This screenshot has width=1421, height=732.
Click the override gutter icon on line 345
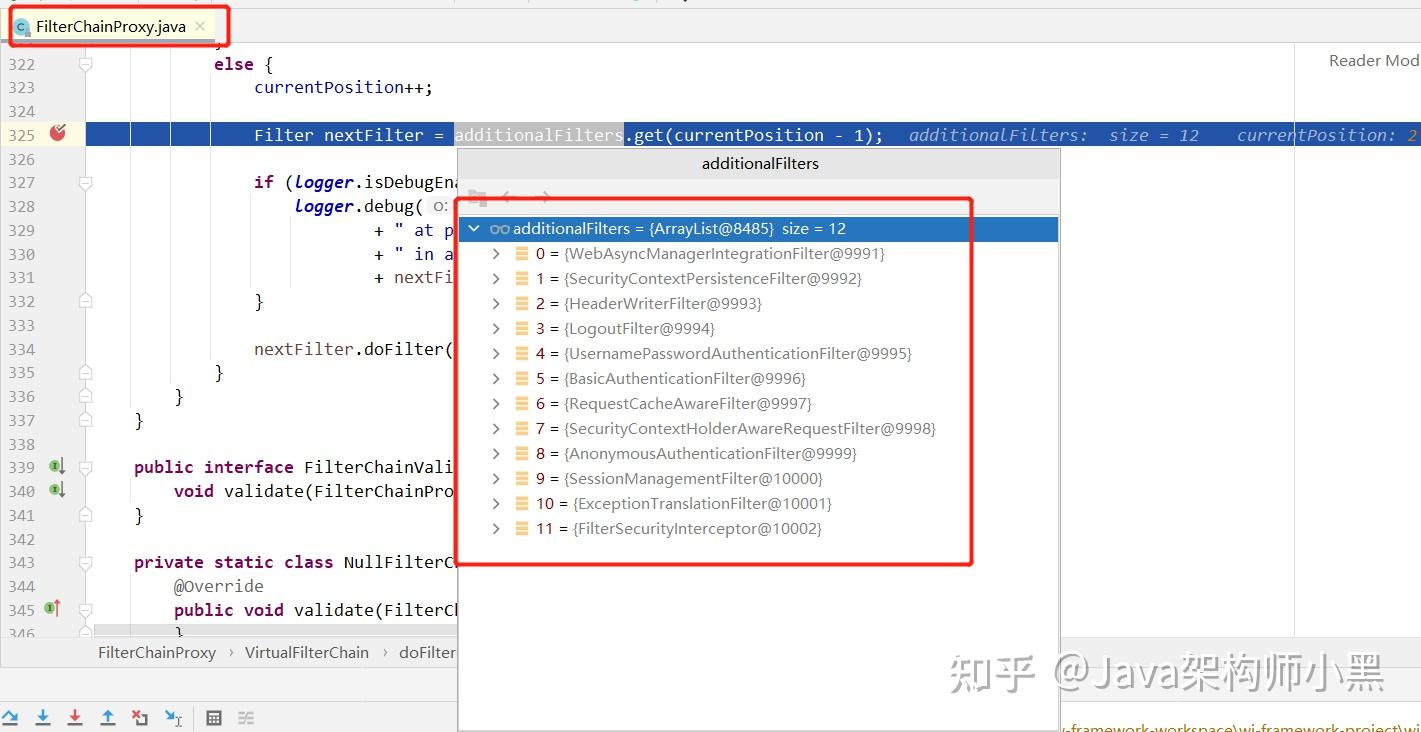[x=54, y=609]
